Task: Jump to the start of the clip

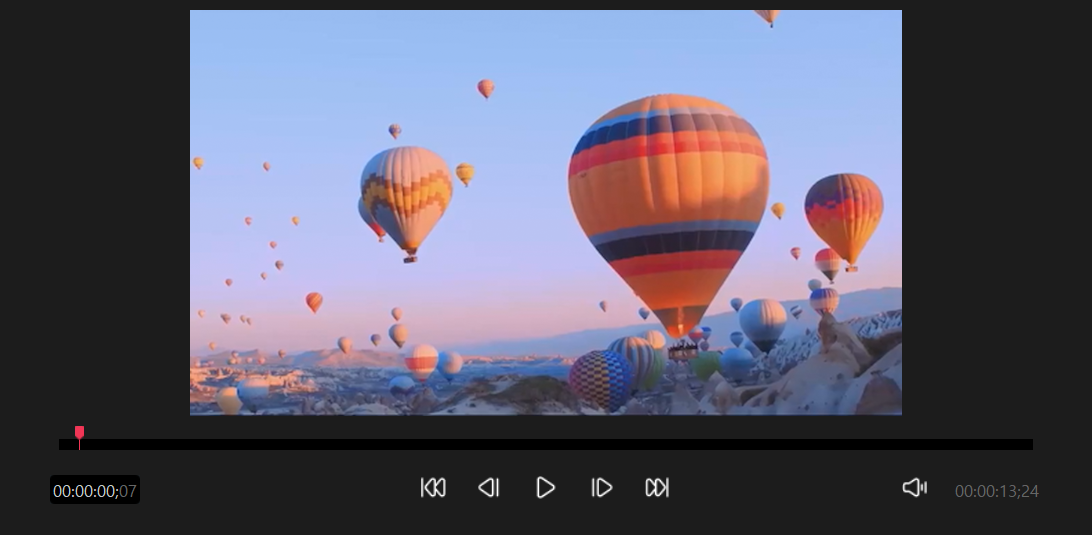Action: click(433, 488)
